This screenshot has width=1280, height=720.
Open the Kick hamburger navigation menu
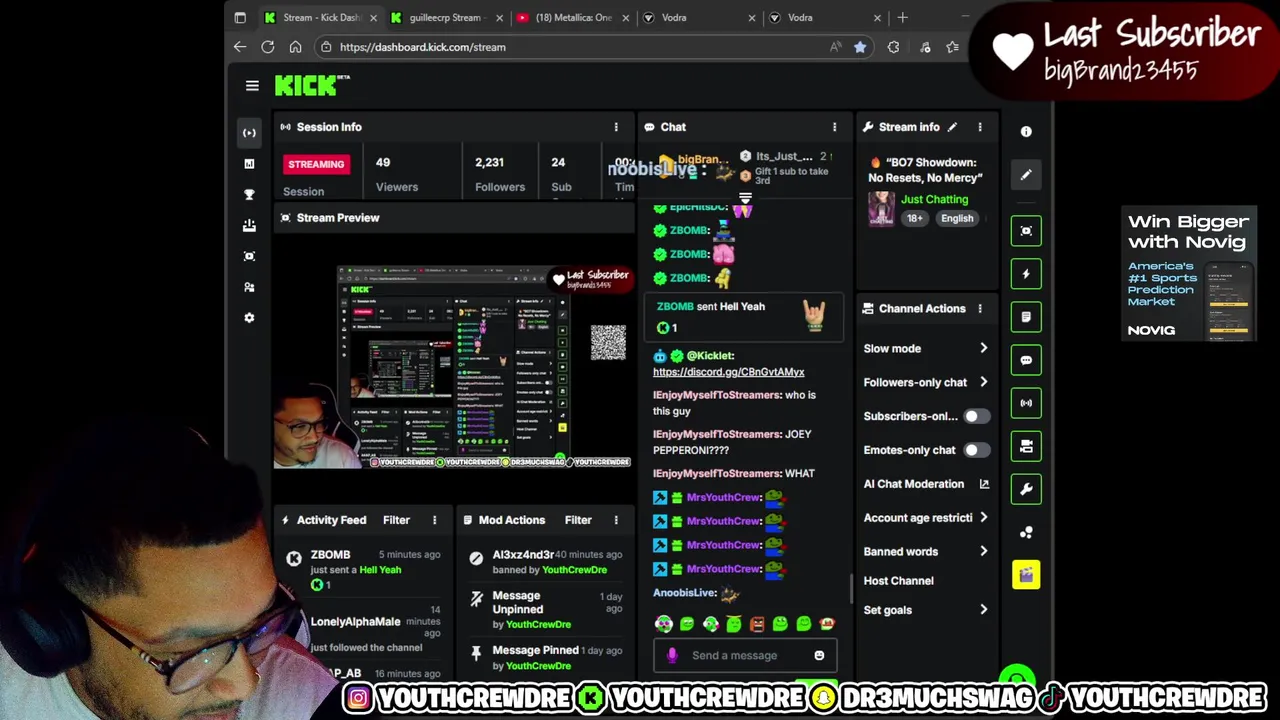coord(252,86)
